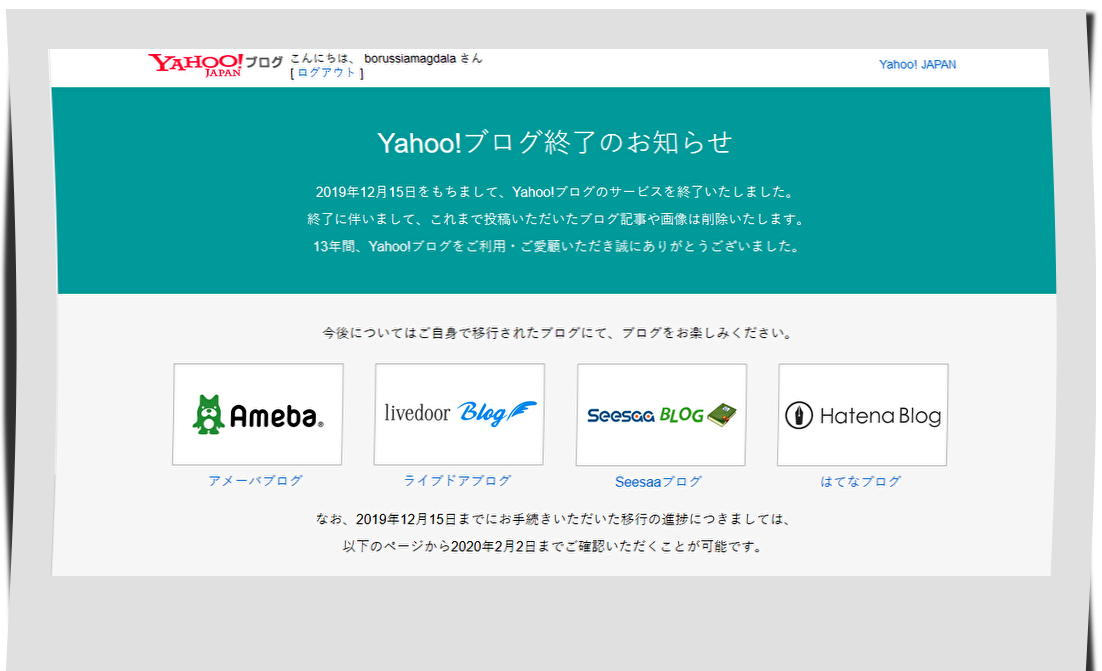Open the Yahoo! JAPAN link at top right
Screen dimensions: 1102x671
[x=917, y=65]
